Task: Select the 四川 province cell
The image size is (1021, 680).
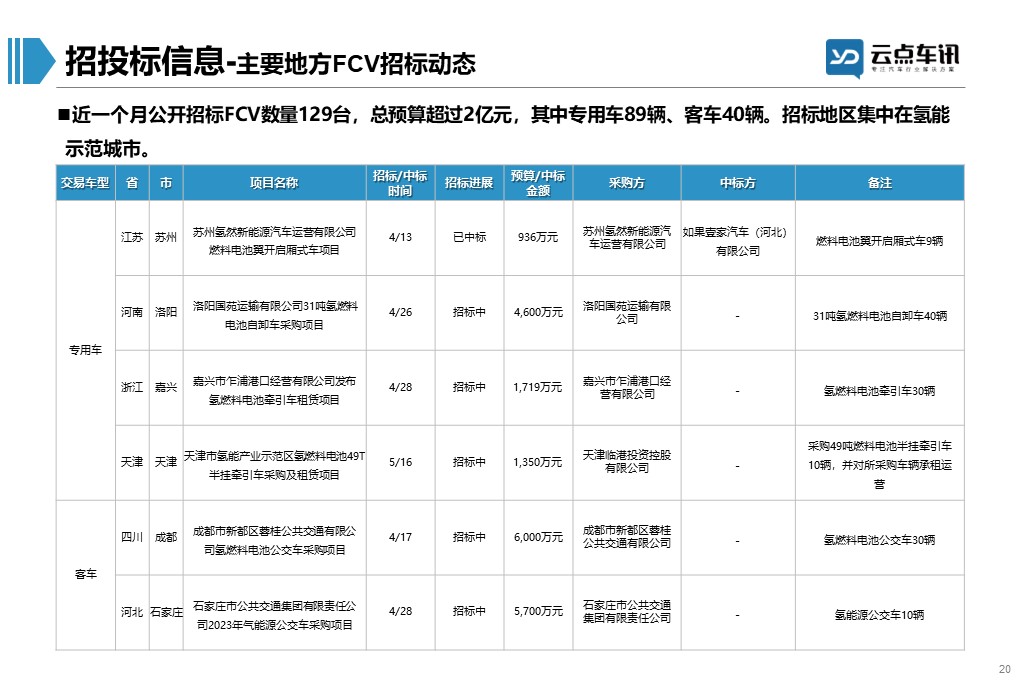Action: coord(132,537)
